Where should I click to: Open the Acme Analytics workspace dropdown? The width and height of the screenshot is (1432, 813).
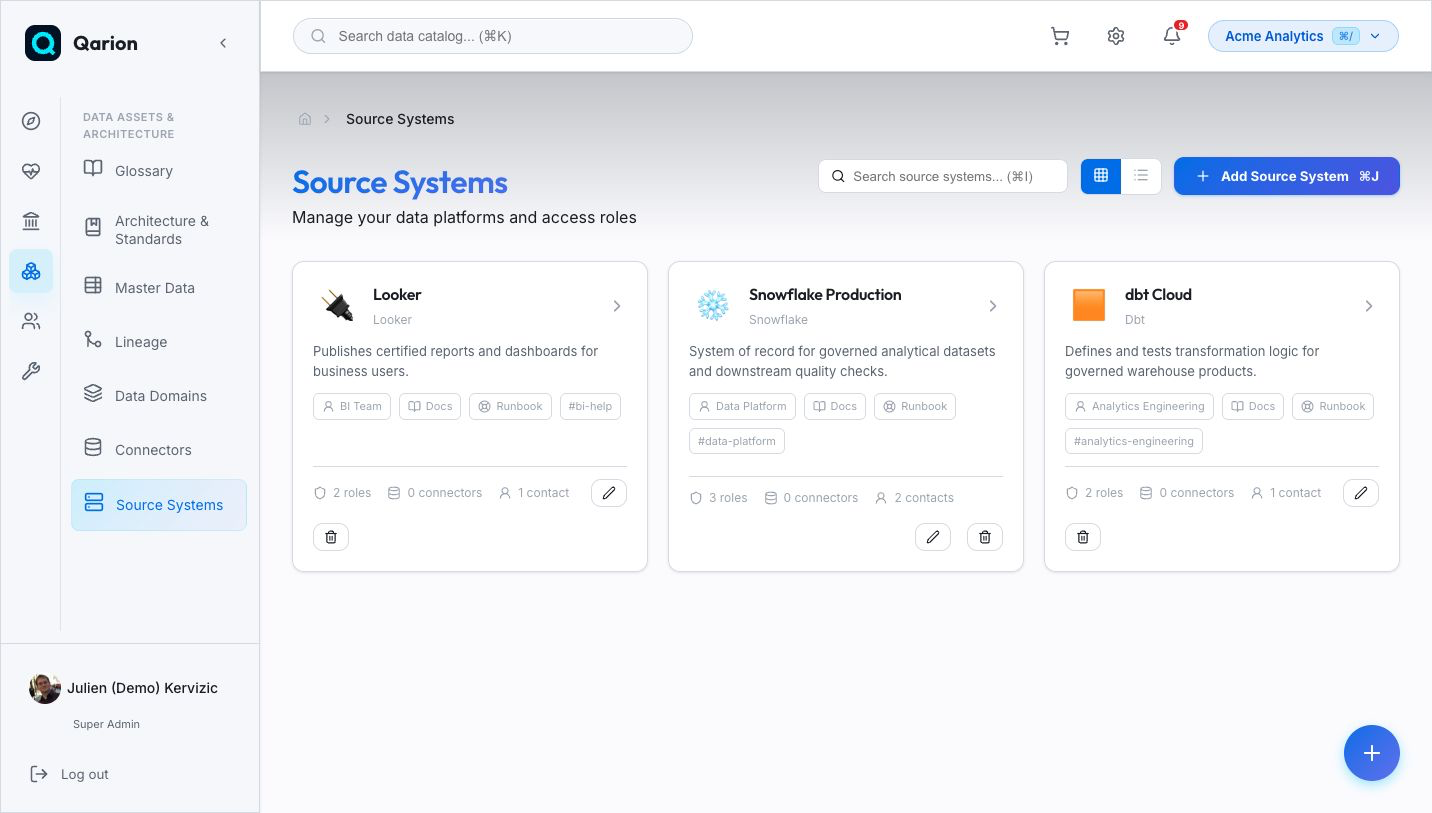pyautogui.click(x=1303, y=36)
